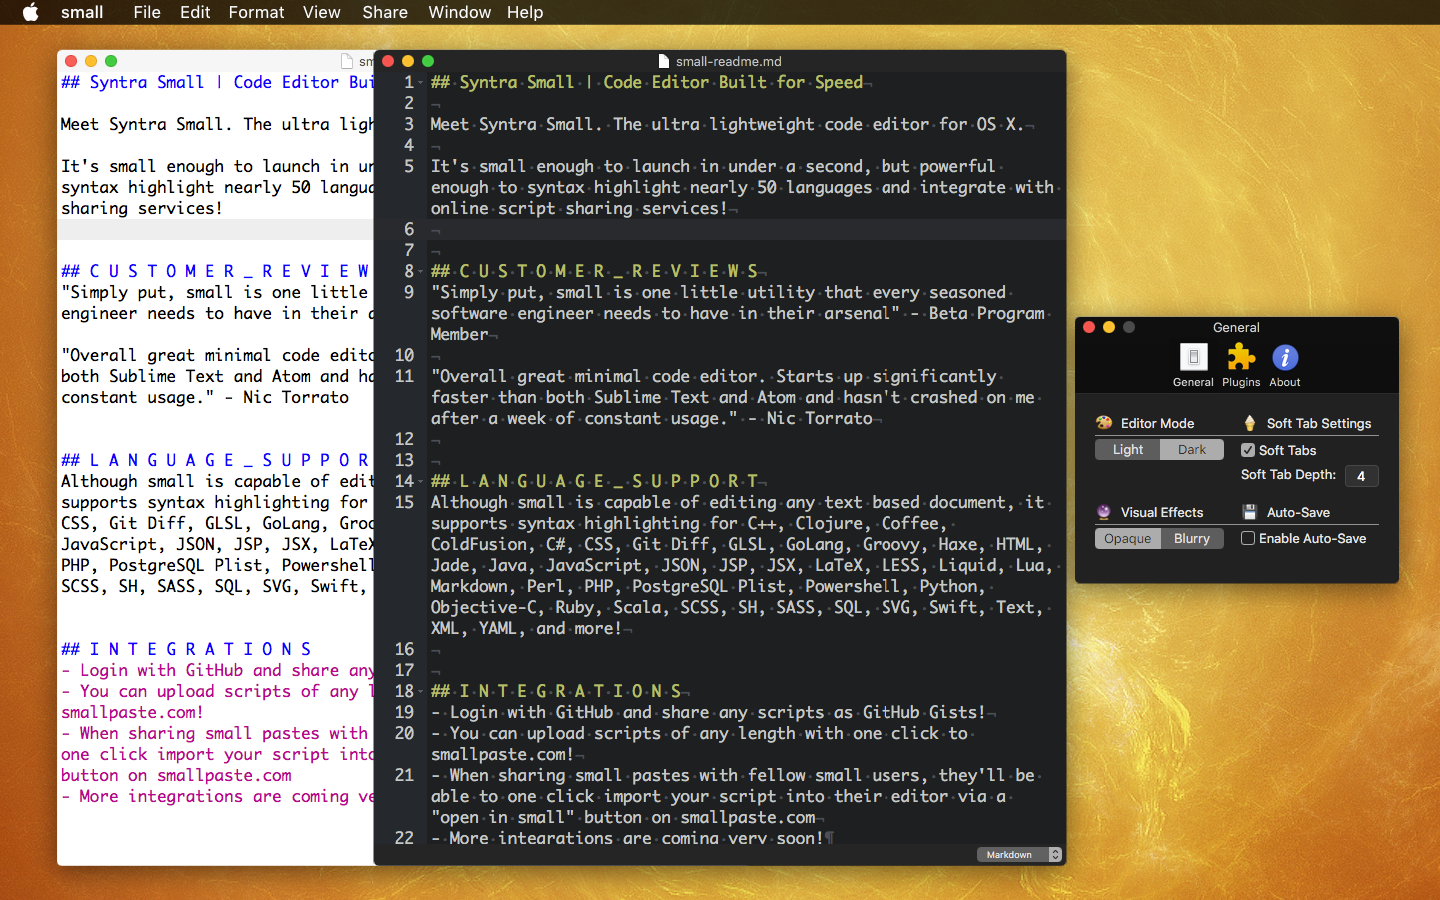The height and width of the screenshot is (900, 1440).
Task: Select the Light editor mode
Action: (1128, 450)
